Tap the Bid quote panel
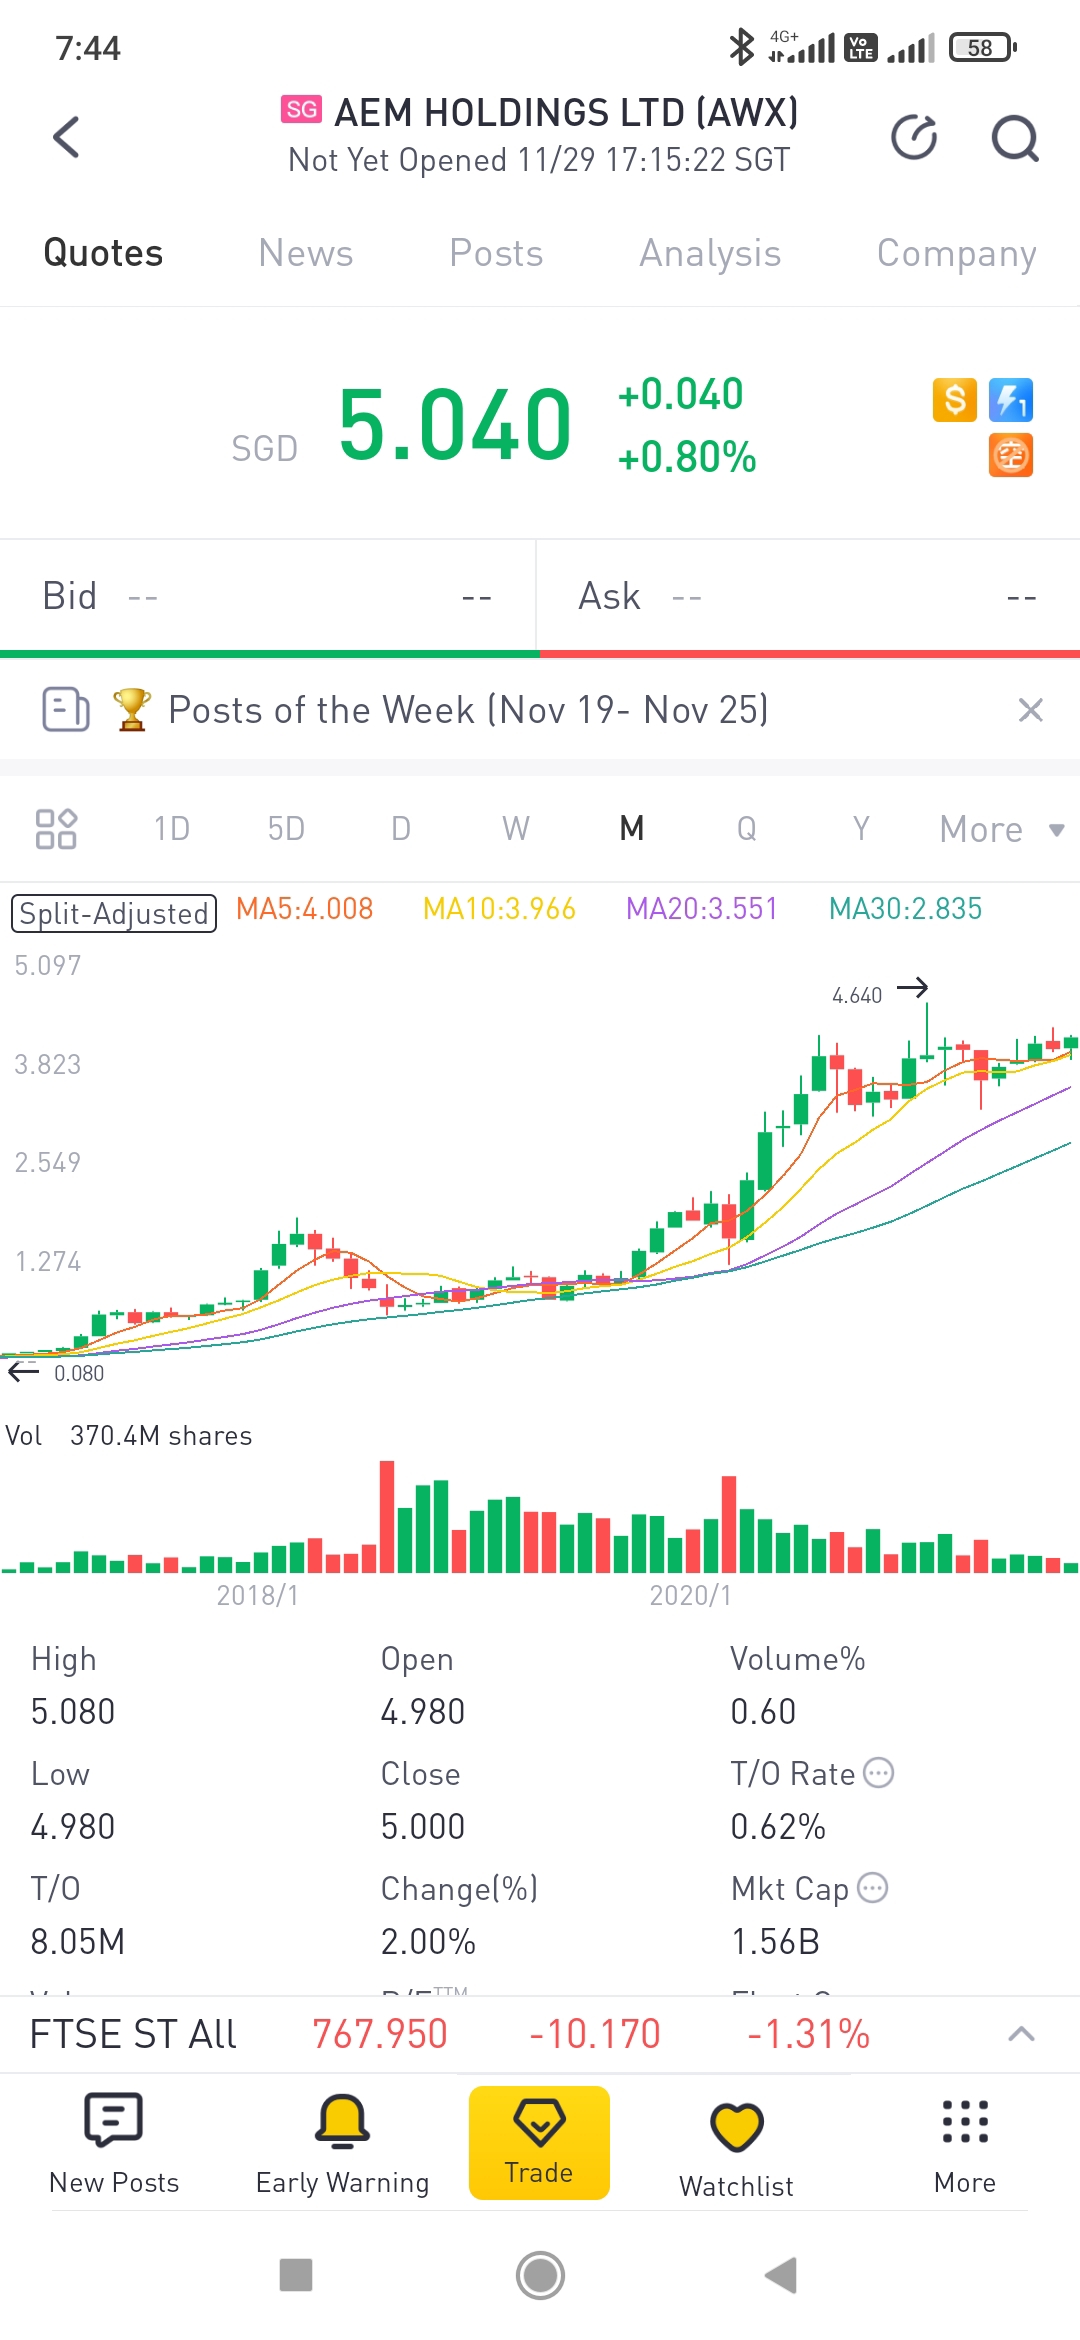This screenshot has width=1080, height=2340. (268, 596)
